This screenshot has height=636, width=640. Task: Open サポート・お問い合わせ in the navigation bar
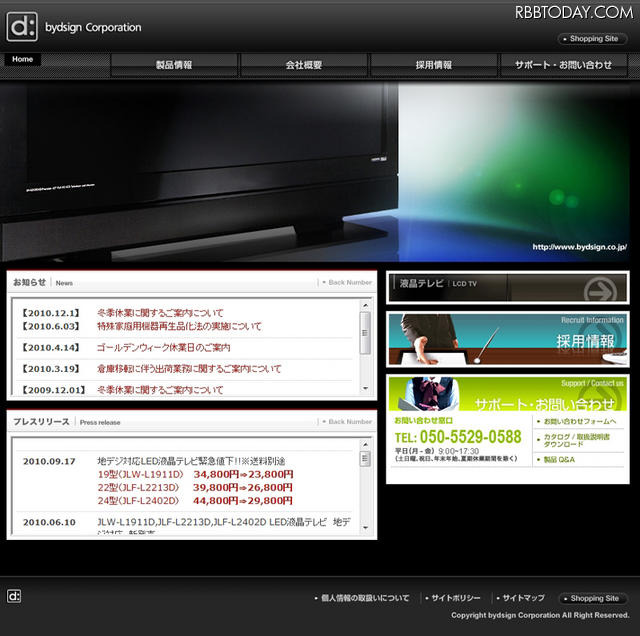coord(564,65)
